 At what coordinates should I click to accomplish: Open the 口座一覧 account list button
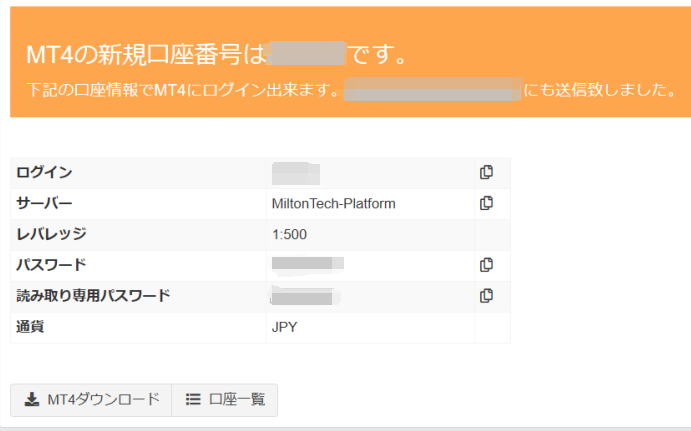225,399
